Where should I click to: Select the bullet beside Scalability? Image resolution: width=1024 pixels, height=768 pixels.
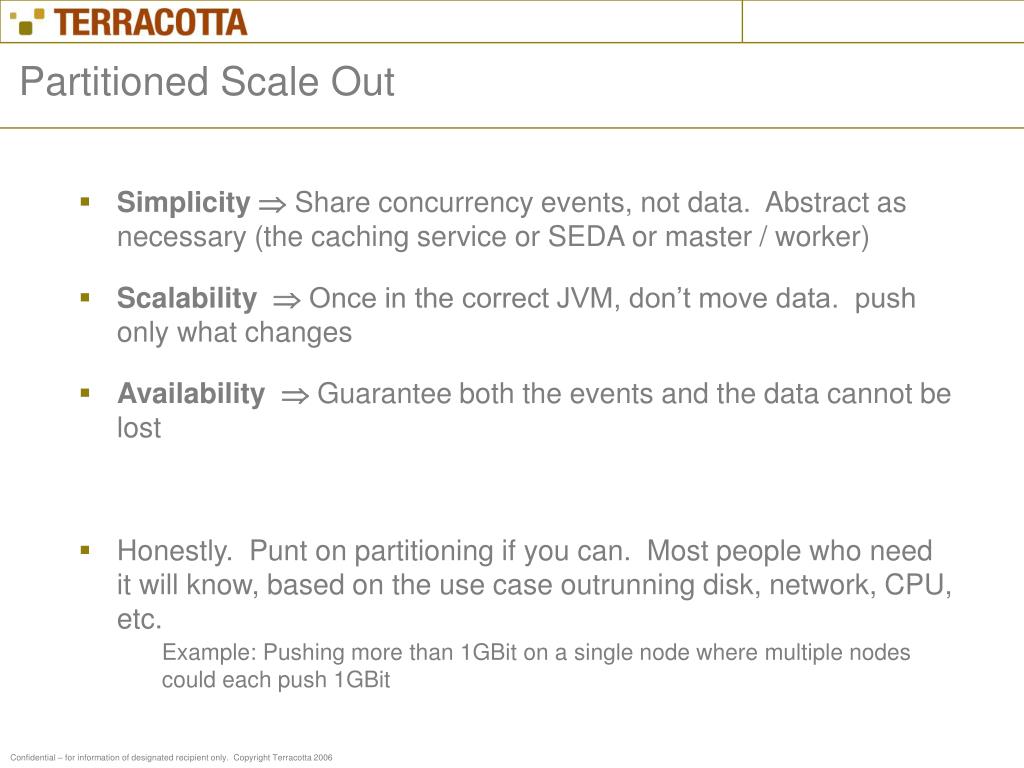coord(85,298)
